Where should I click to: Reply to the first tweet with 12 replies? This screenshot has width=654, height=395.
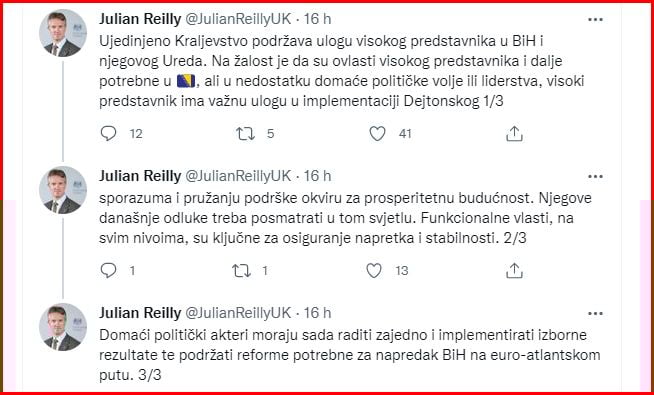coord(109,133)
